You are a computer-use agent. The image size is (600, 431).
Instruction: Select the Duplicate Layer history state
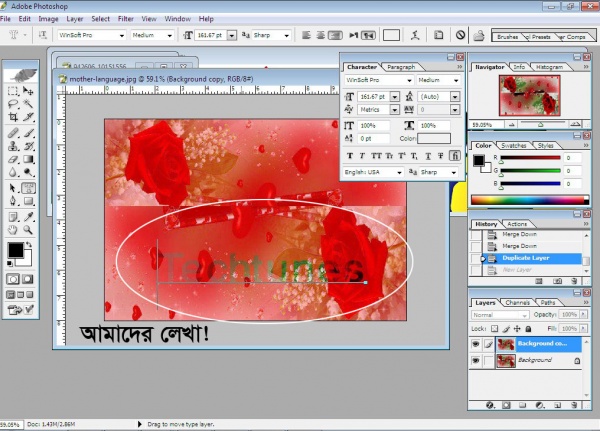pyautogui.click(x=526, y=258)
